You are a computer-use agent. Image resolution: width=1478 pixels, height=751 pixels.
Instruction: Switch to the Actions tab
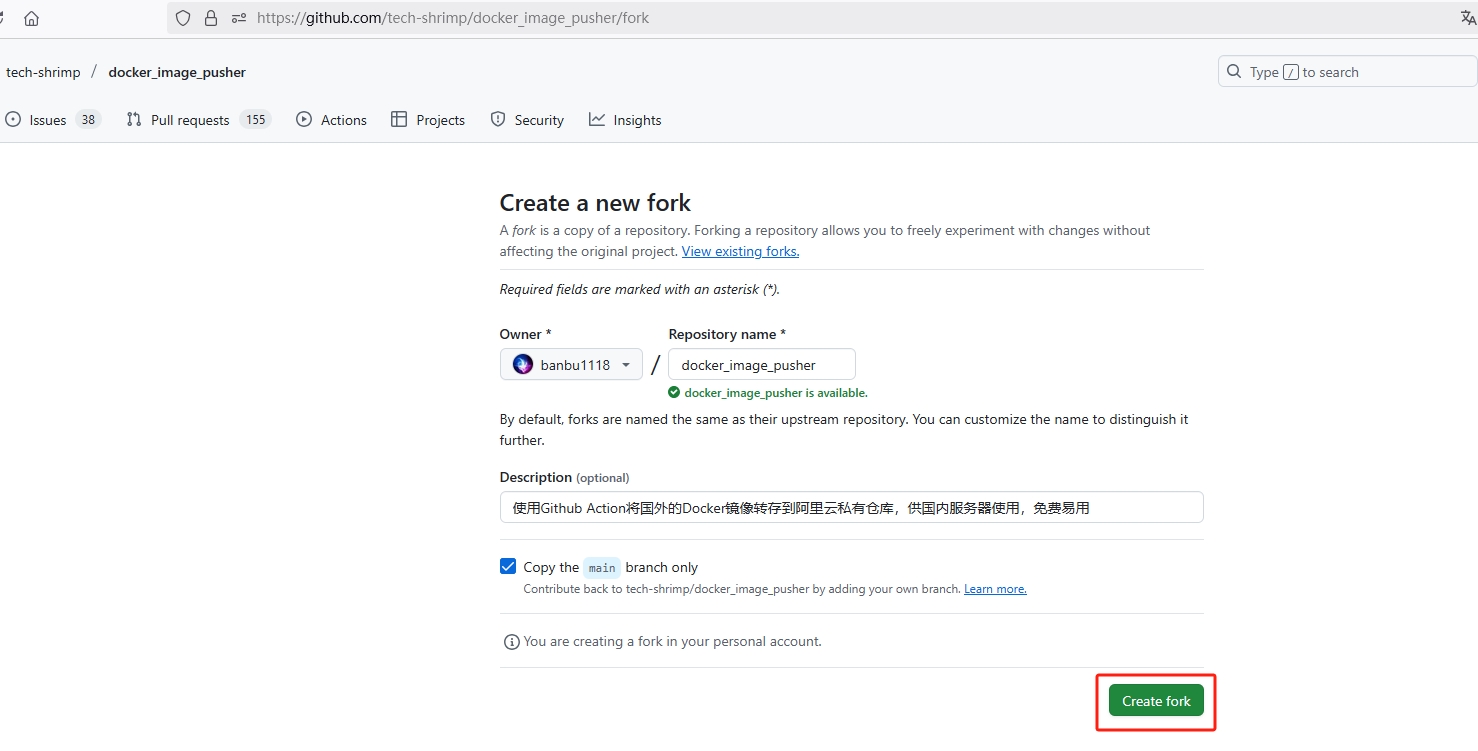pyautogui.click(x=332, y=120)
